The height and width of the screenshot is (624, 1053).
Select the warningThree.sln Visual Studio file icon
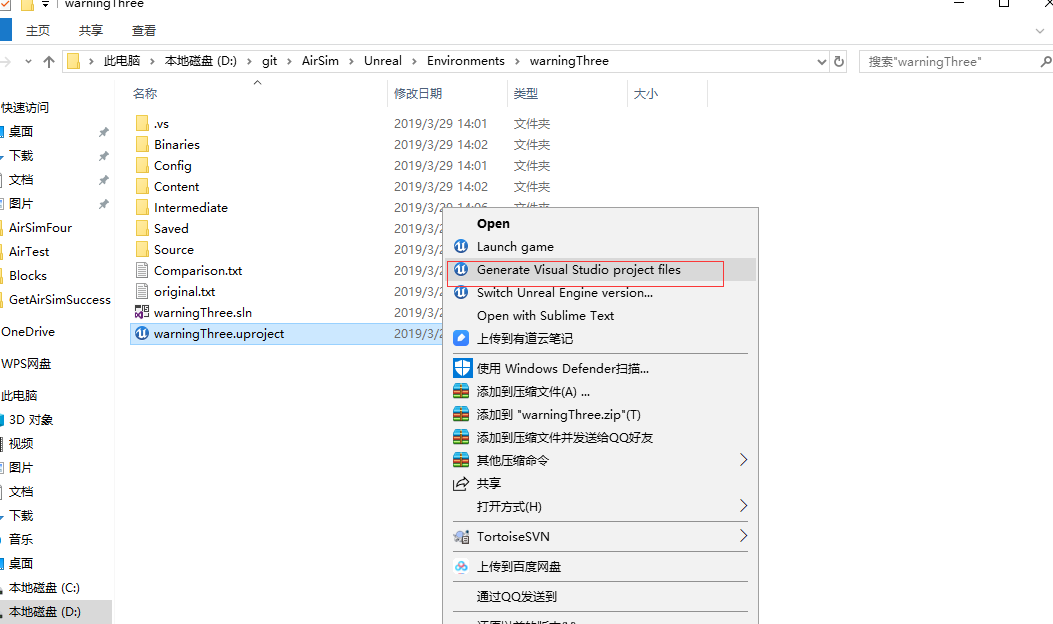click(x=142, y=312)
